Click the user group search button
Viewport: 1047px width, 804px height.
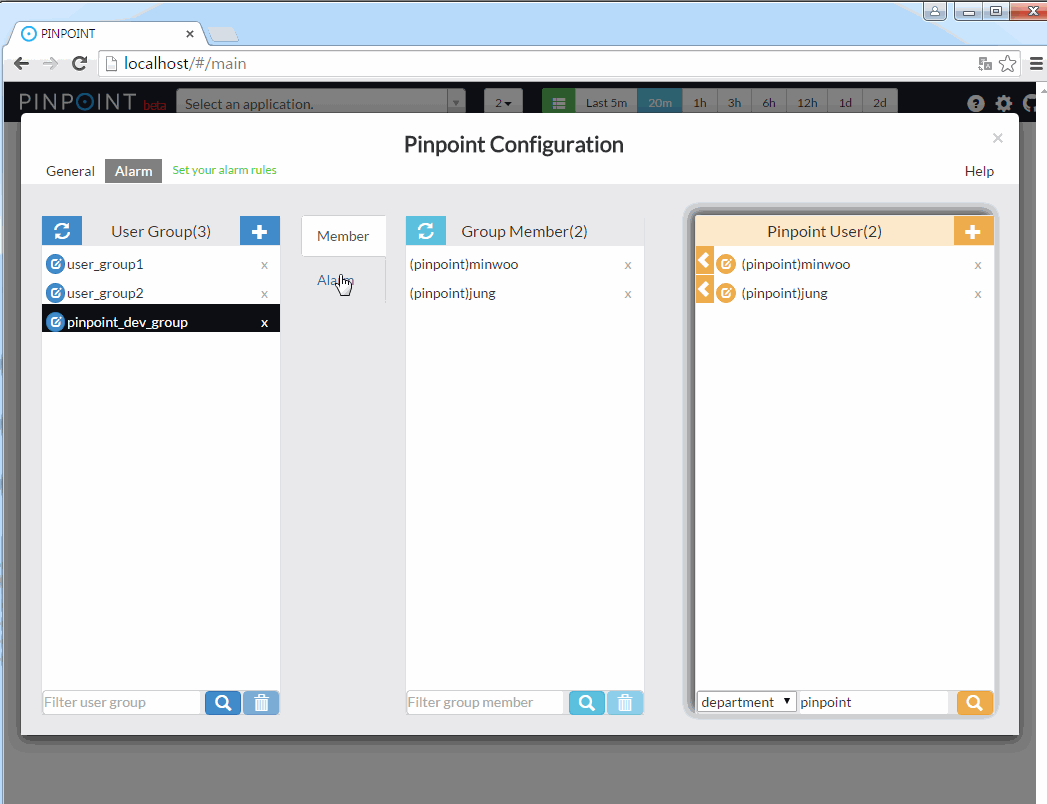tap(223, 703)
